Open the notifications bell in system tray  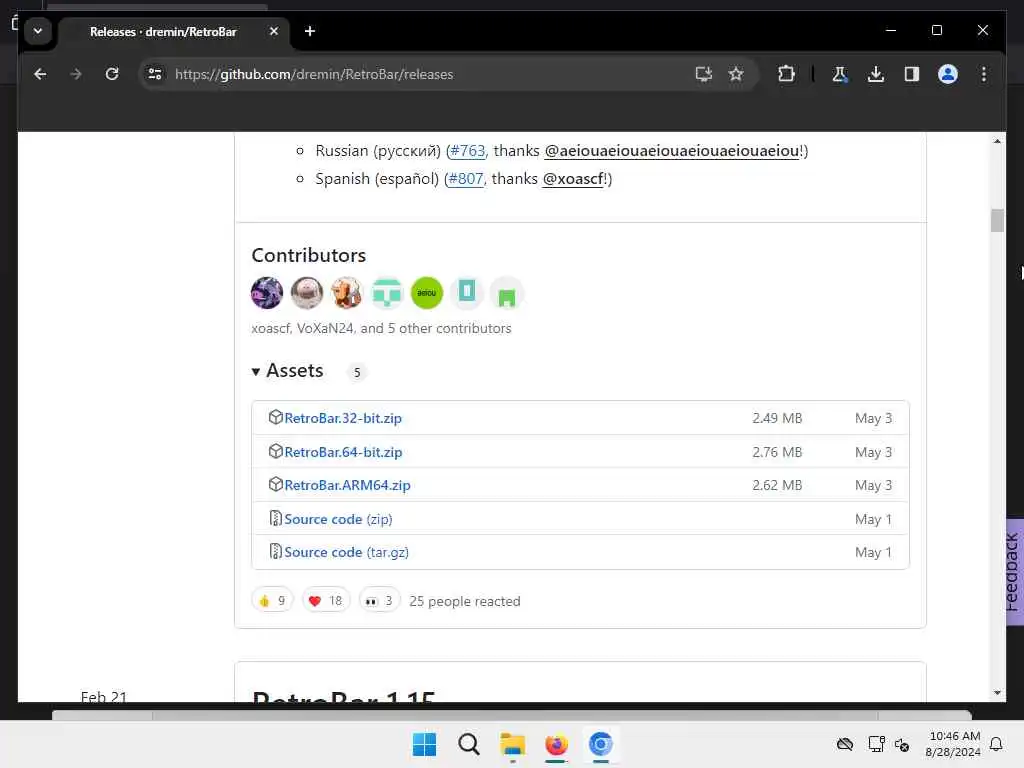(x=996, y=744)
